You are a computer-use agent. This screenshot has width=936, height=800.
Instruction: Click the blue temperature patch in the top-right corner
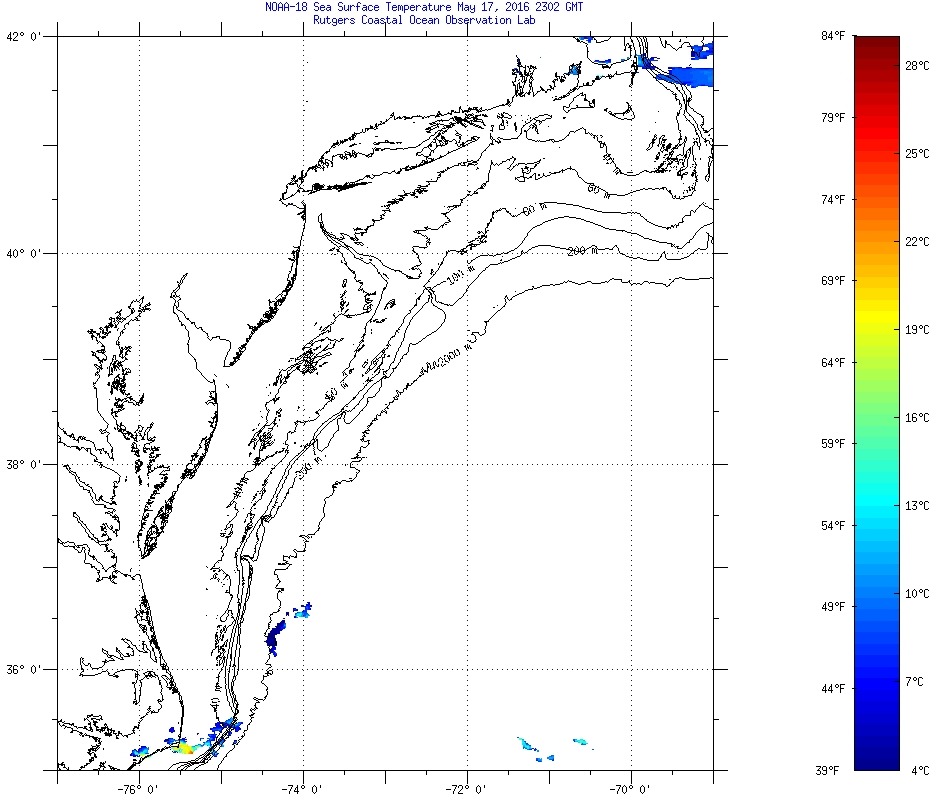pos(690,75)
